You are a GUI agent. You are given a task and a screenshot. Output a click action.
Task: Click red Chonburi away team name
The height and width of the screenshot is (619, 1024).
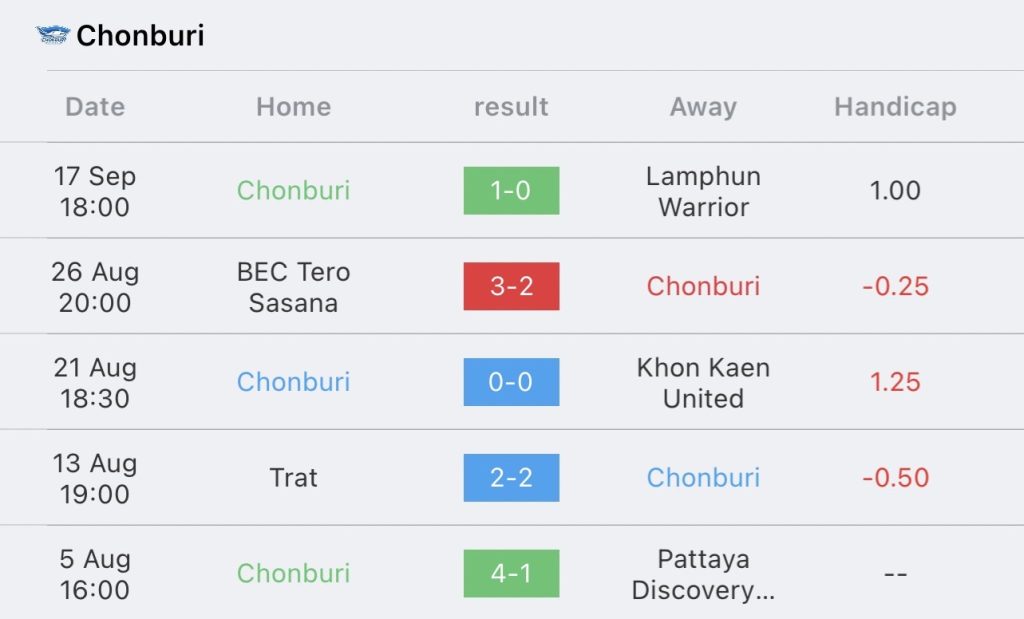click(703, 286)
